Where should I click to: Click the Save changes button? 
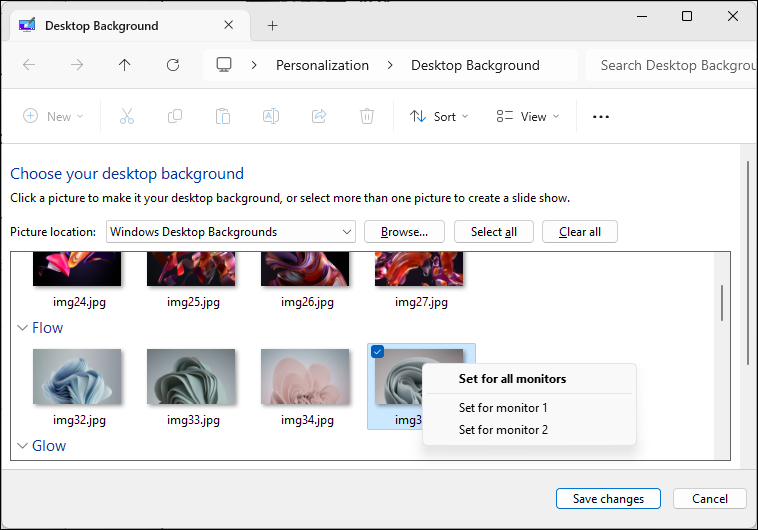click(x=608, y=499)
